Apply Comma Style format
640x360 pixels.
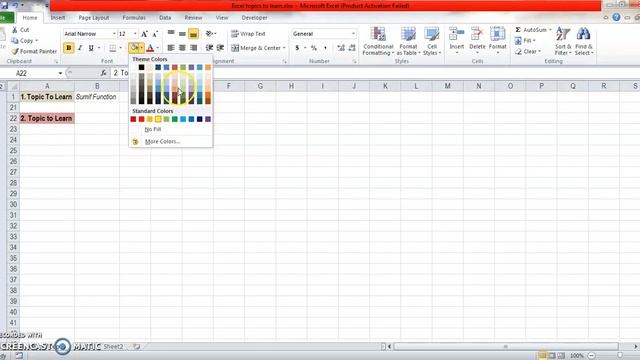point(325,48)
